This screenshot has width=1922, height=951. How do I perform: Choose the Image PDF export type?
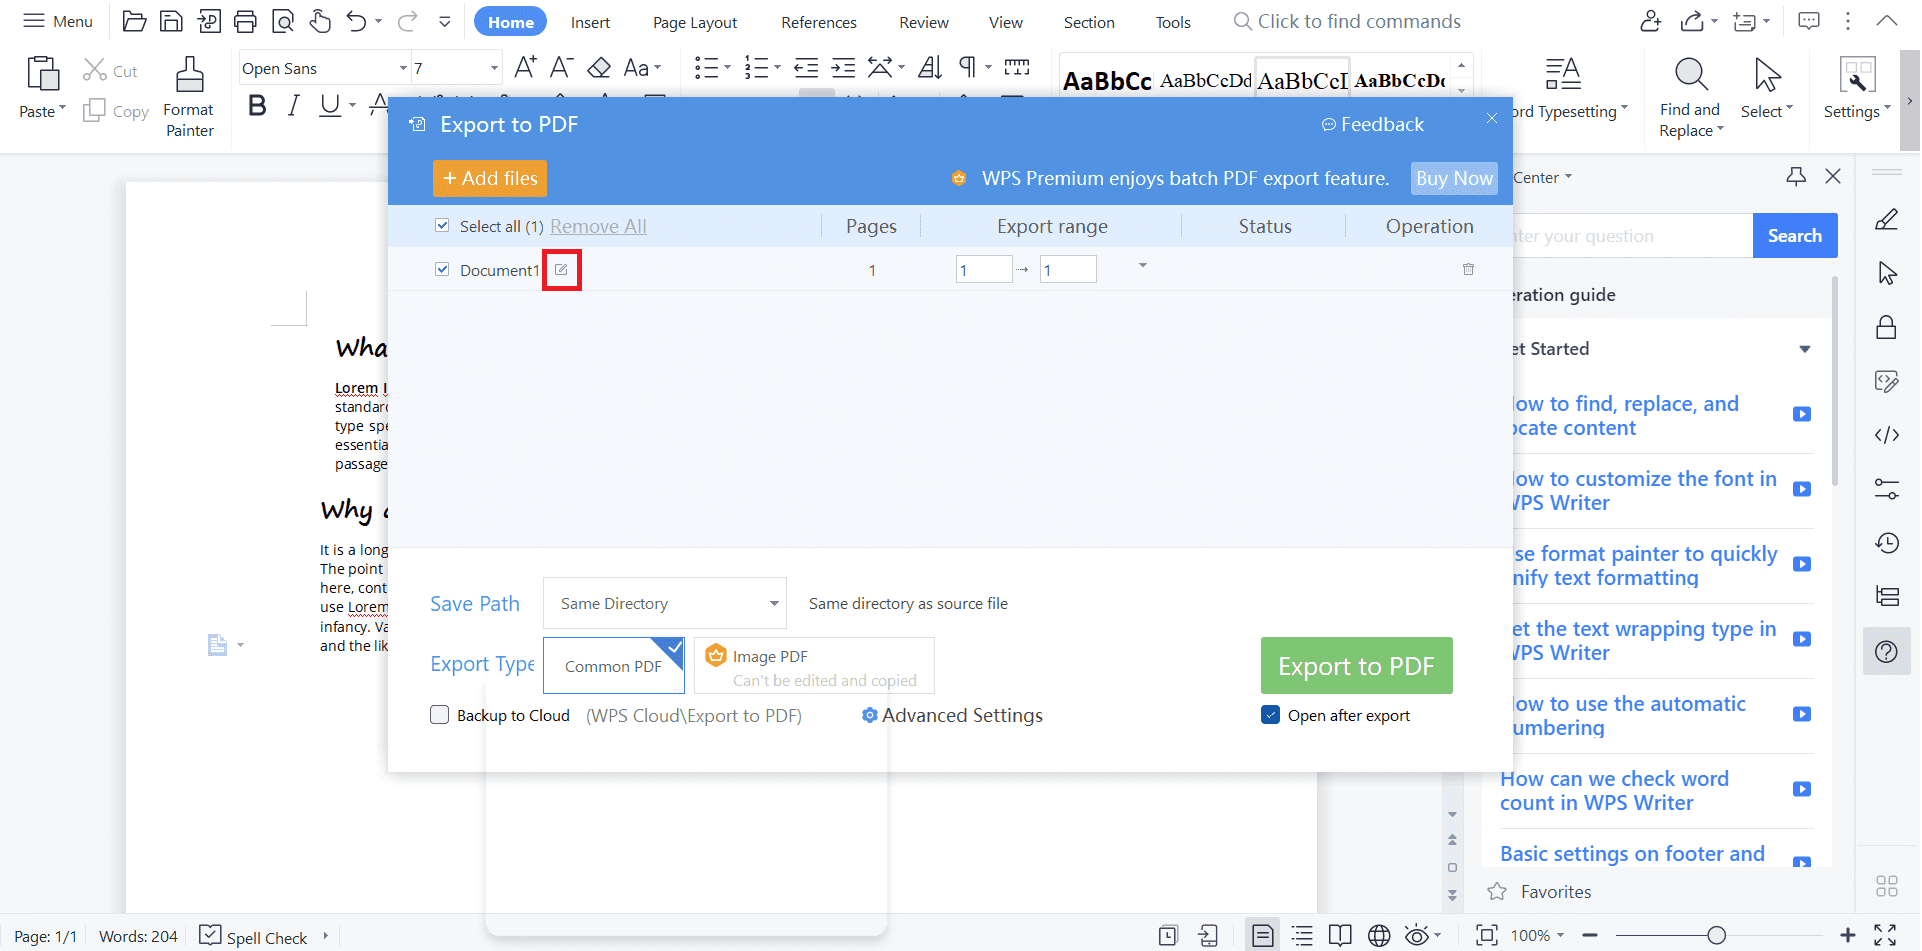pos(814,666)
